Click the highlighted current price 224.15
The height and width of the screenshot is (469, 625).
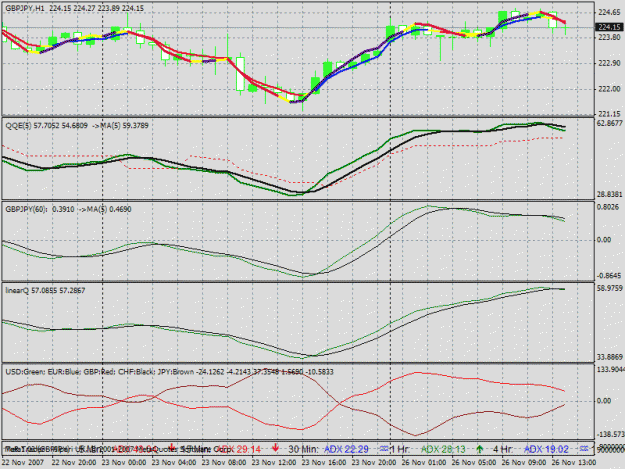(x=609, y=27)
